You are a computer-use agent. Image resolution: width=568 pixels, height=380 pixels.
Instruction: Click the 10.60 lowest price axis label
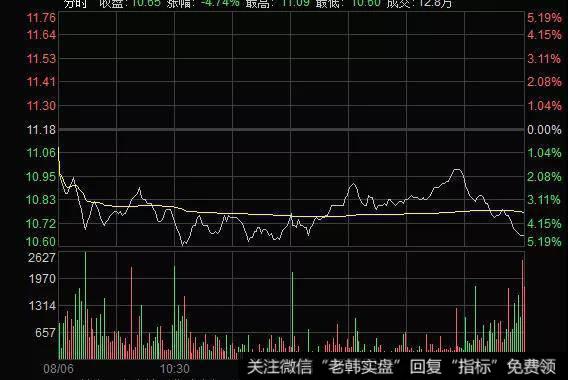pyautogui.click(x=41, y=241)
